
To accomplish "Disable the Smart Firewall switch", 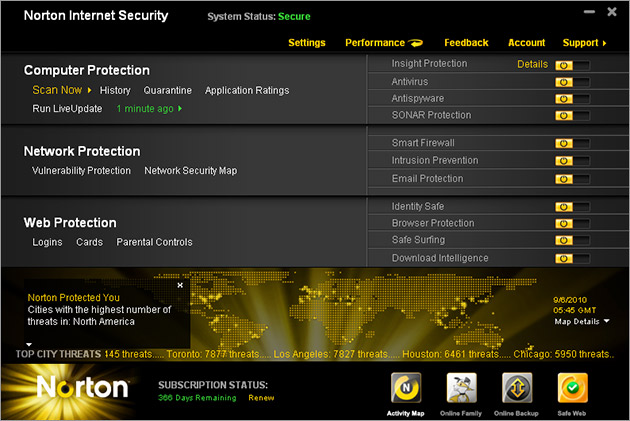I will coord(571,144).
